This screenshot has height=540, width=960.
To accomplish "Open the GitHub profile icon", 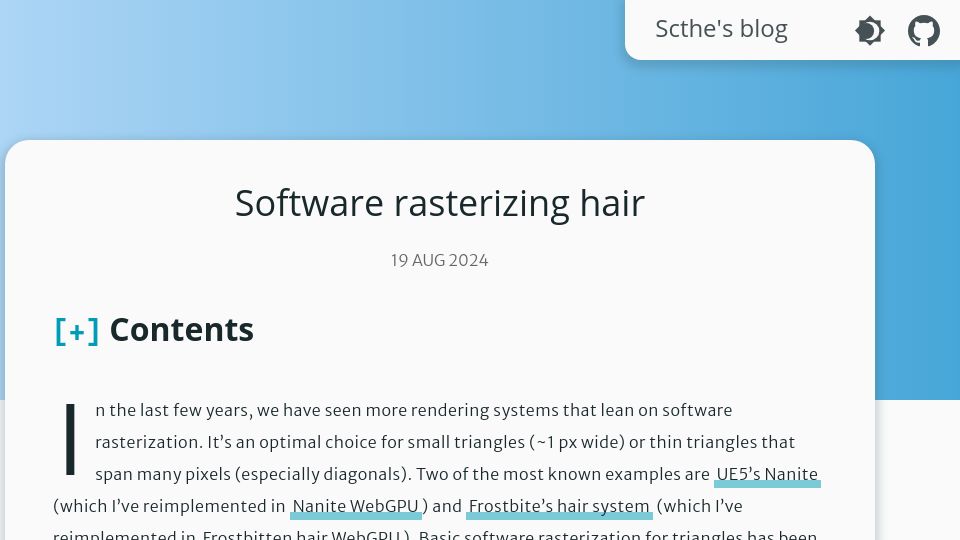I will tap(923, 31).
